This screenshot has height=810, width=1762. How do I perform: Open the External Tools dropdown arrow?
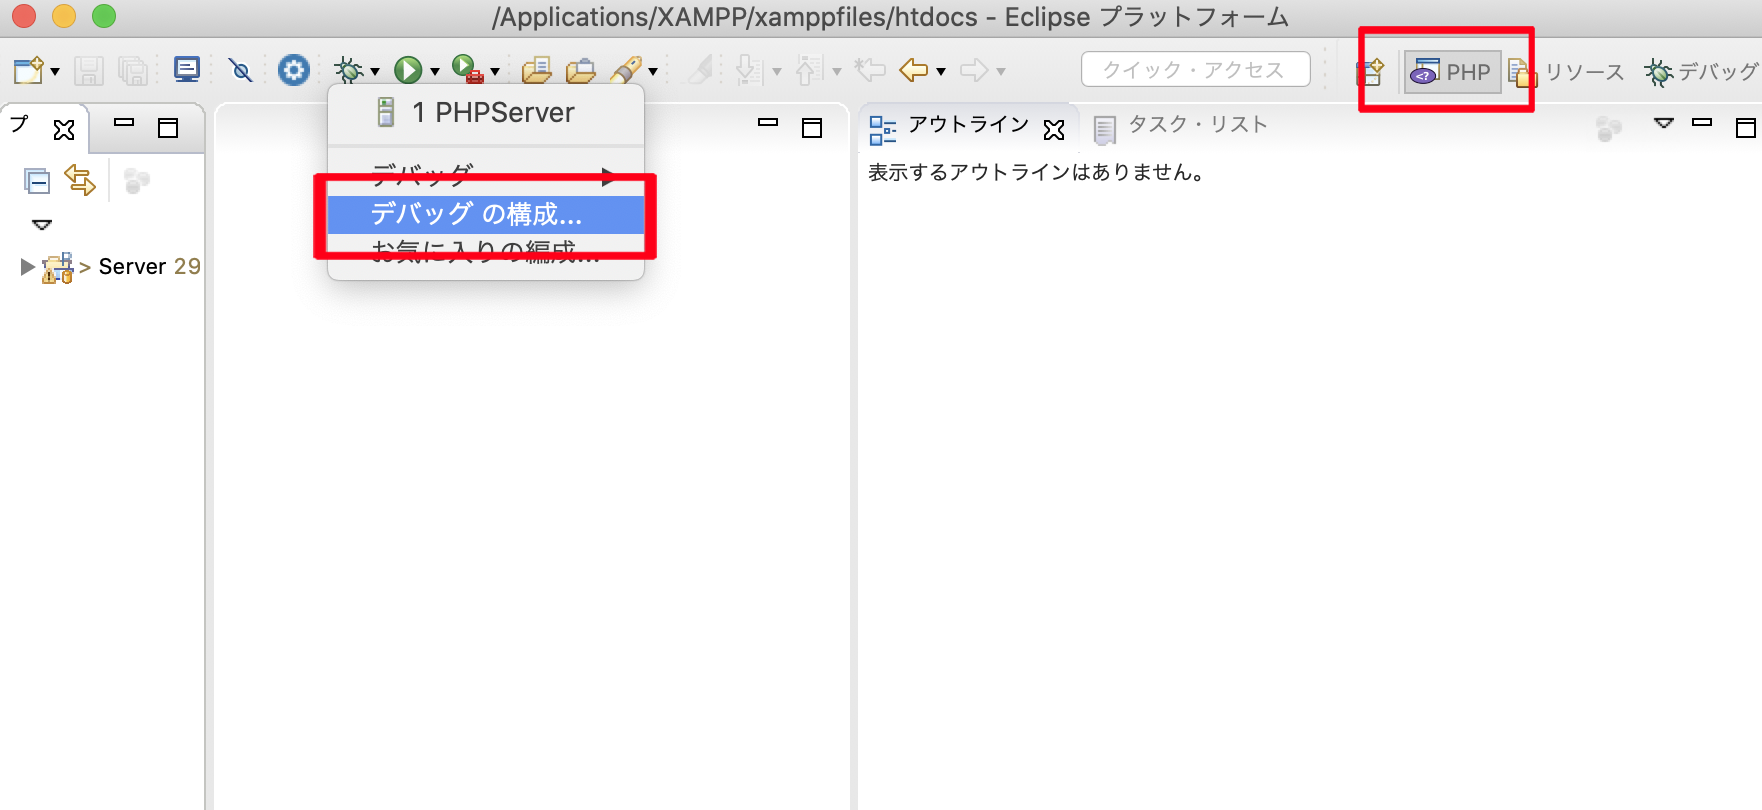click(495, 72)
